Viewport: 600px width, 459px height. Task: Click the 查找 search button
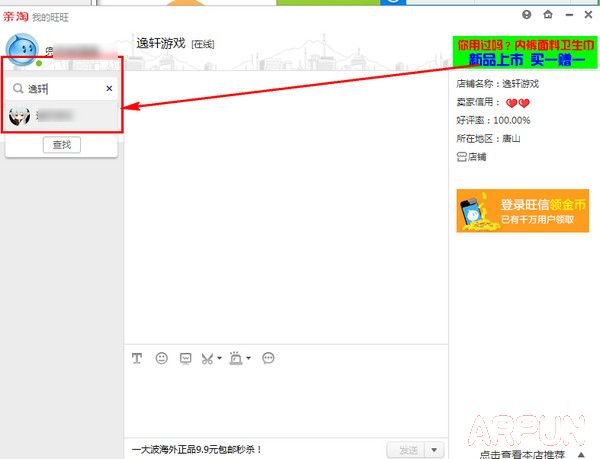62,145
